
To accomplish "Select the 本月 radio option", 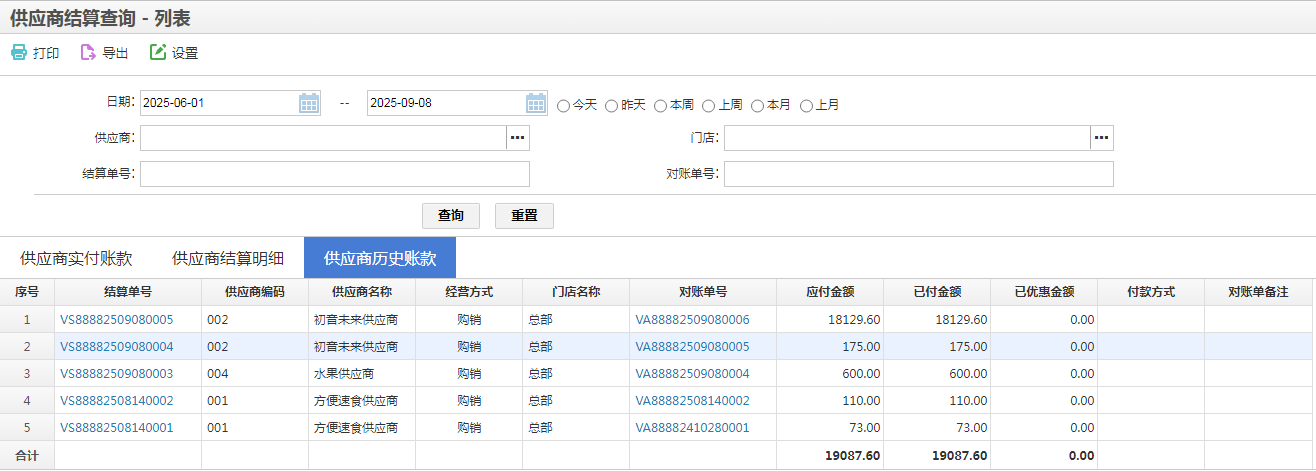I will pyautogui.click(x=758, y=105).
